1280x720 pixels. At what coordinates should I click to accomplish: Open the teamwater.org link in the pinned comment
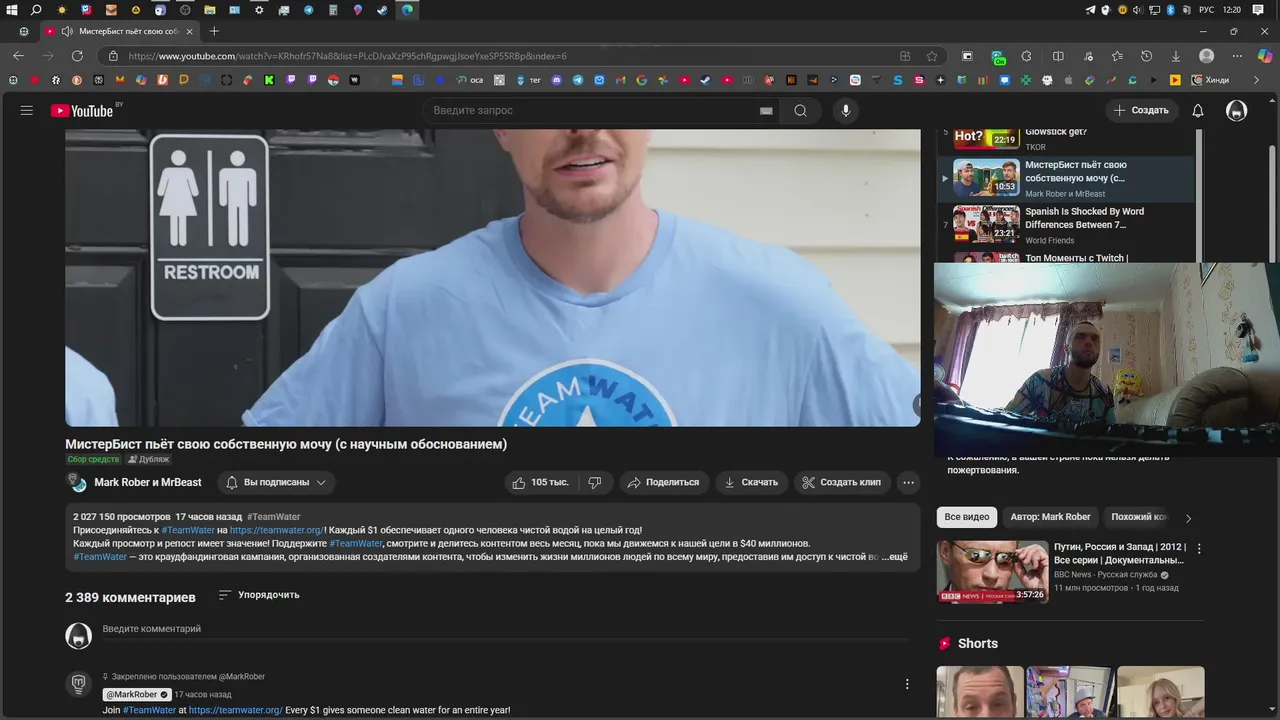(235, 710)
